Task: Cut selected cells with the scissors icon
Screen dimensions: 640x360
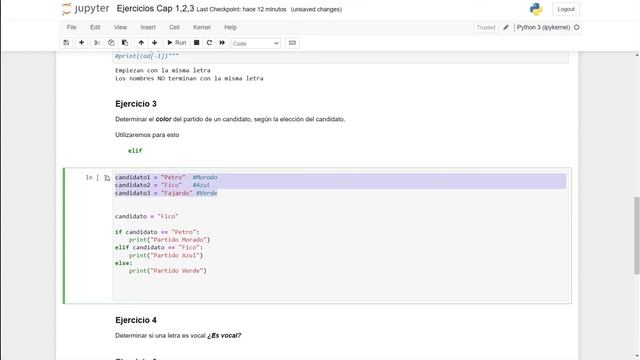Action: click(x=97, y=43)
